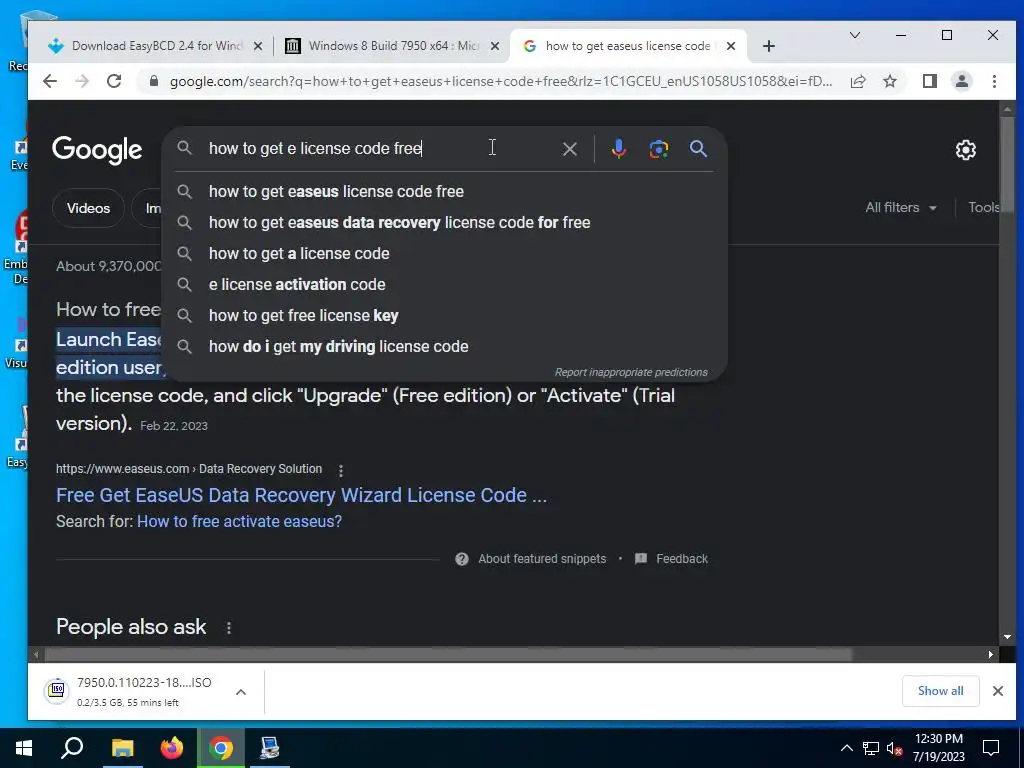The image size is (1024, 768).
Task: Open more options for easeus.com result
Action: (341, 470)
